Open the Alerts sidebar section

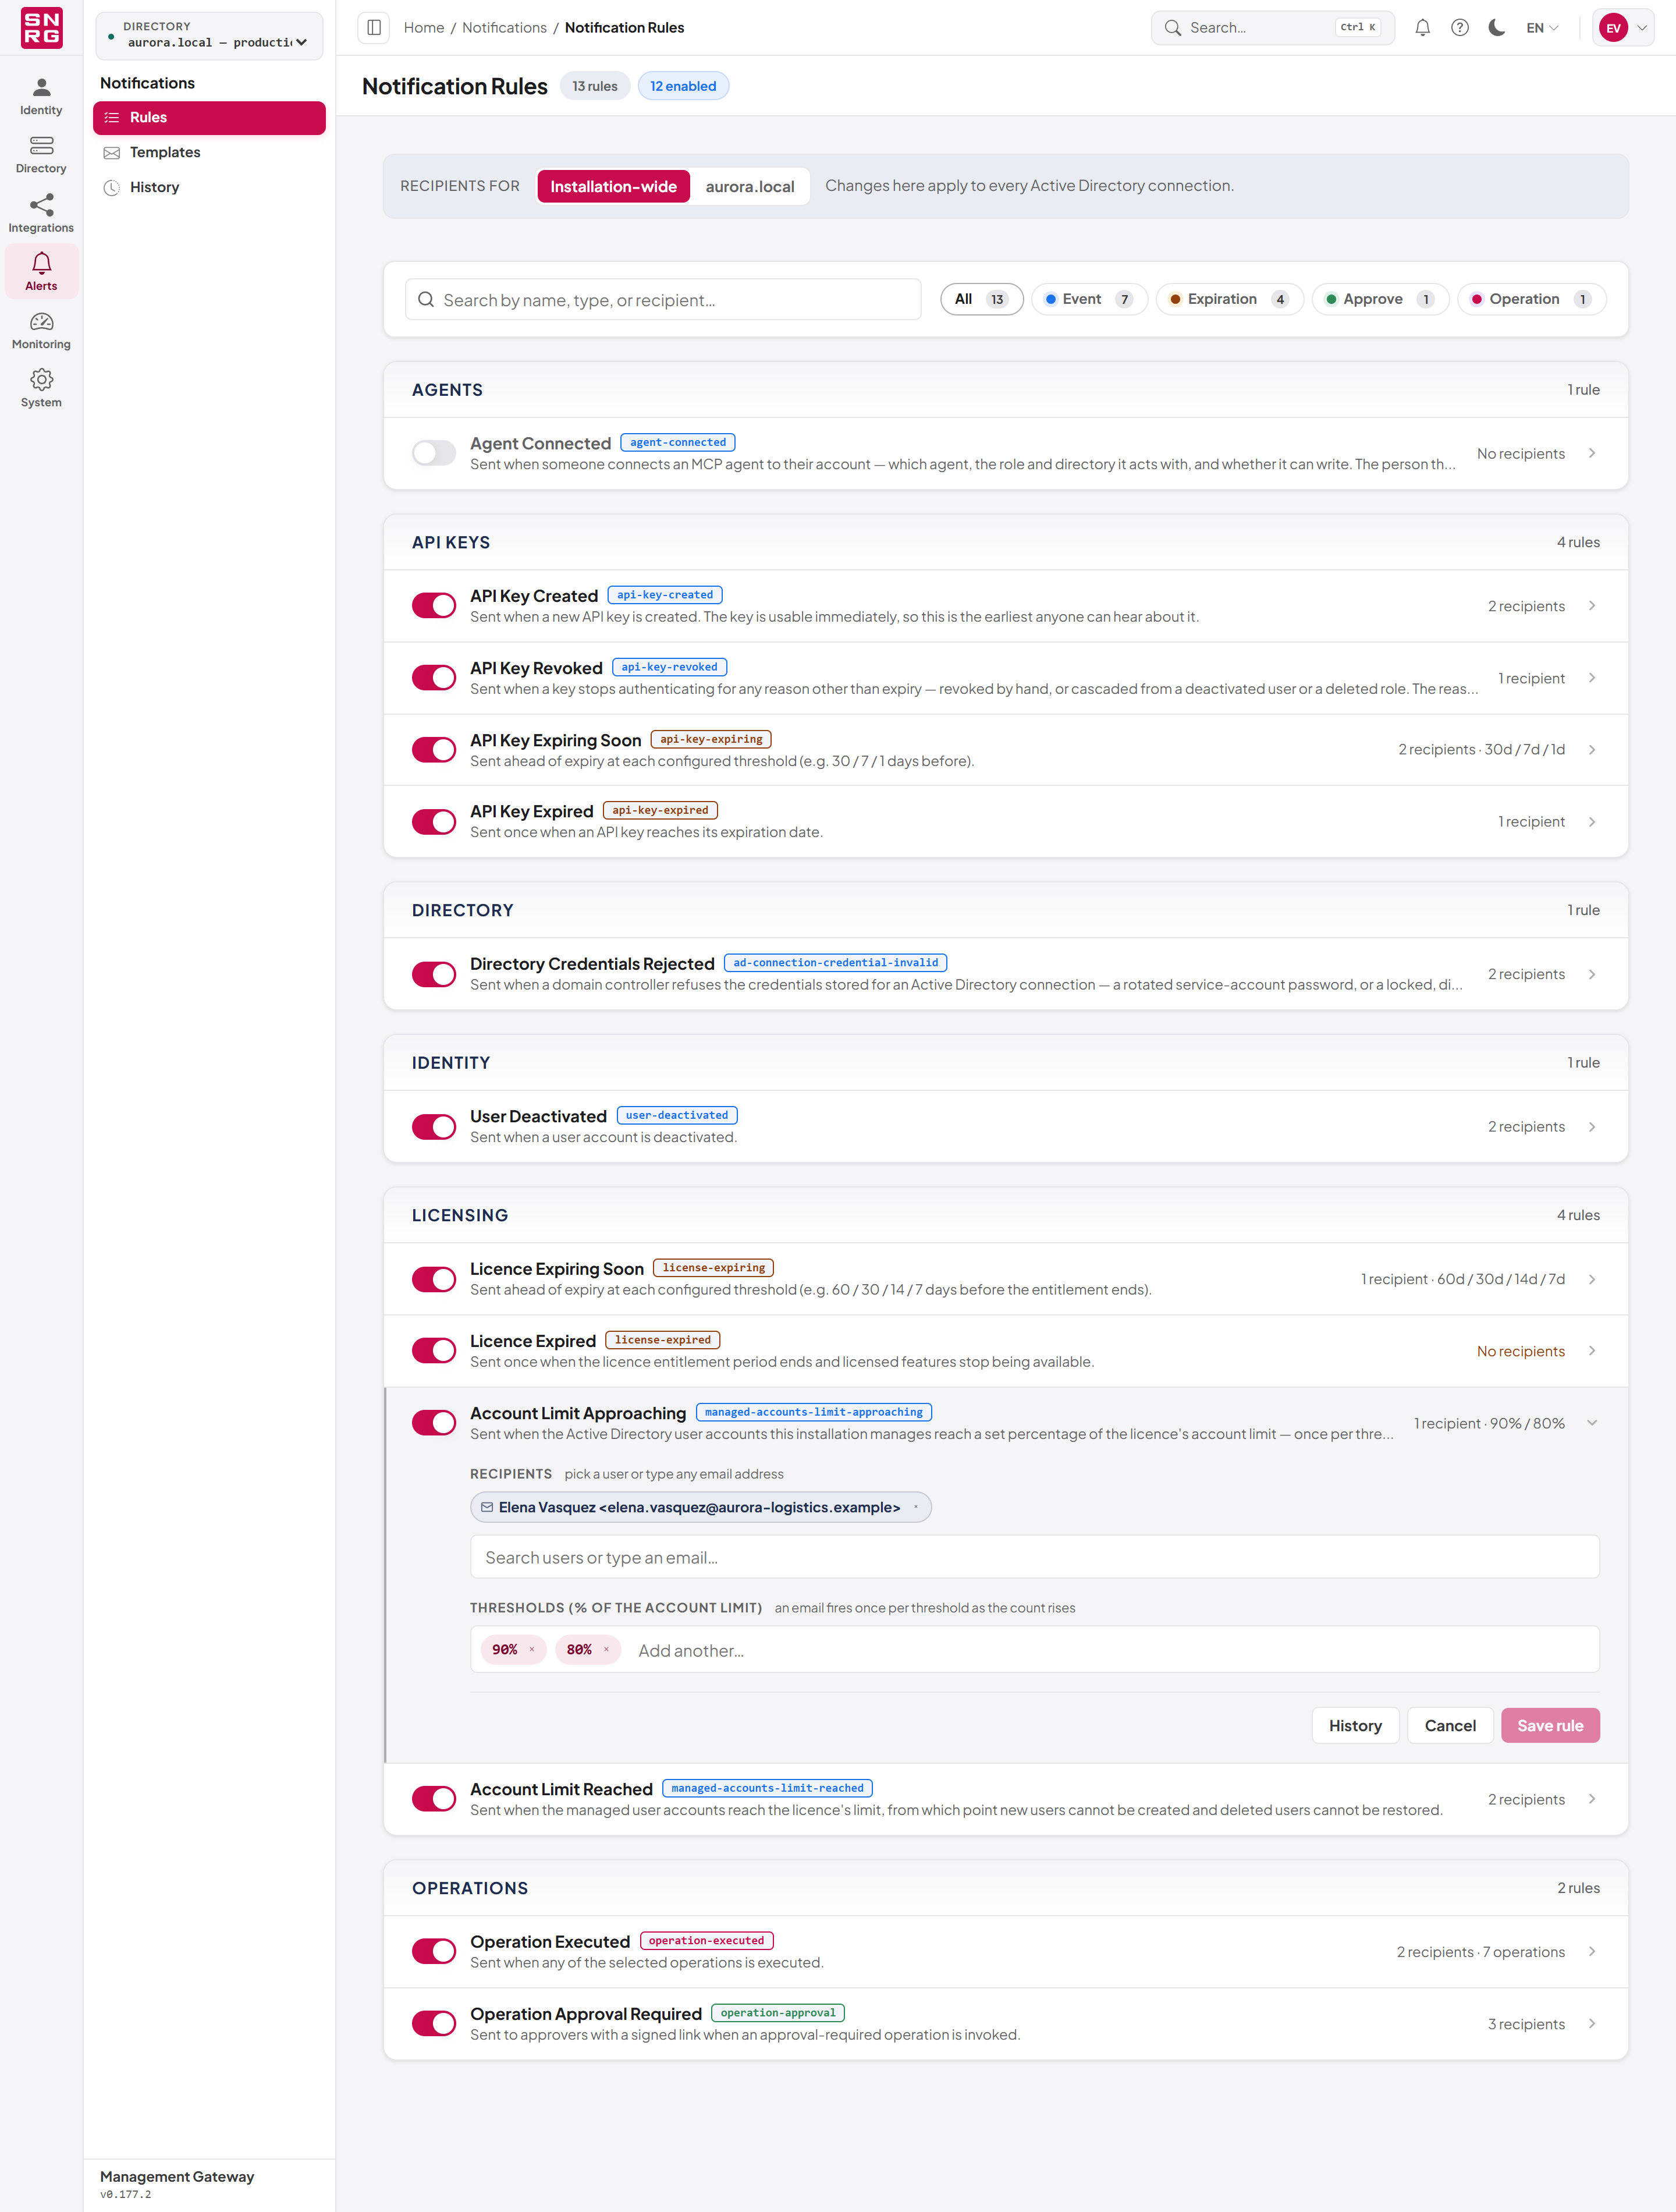coord(41,272)
